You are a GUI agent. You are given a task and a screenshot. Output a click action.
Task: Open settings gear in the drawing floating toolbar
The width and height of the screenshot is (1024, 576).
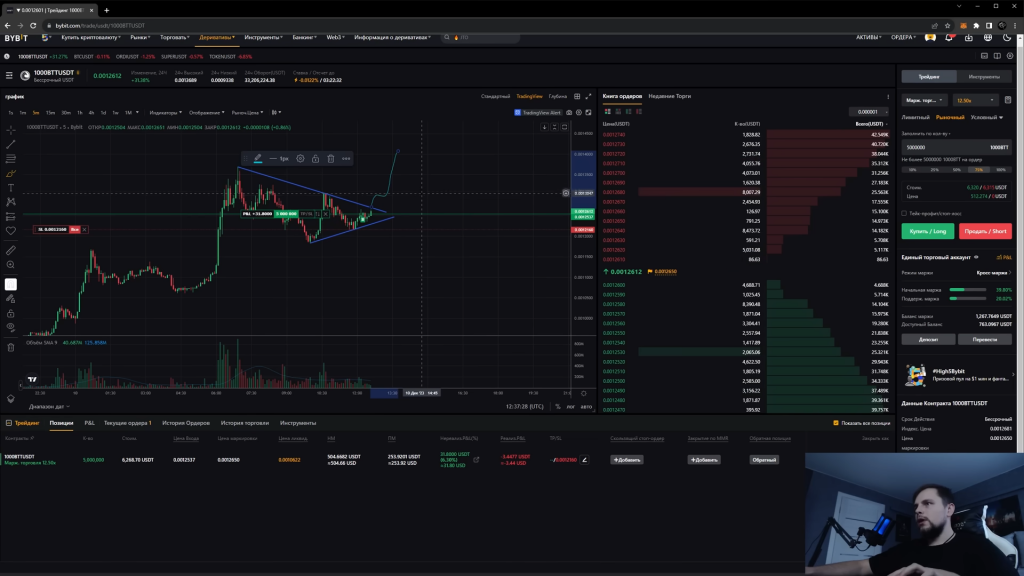pyautogui.click(x=300, y=158)
